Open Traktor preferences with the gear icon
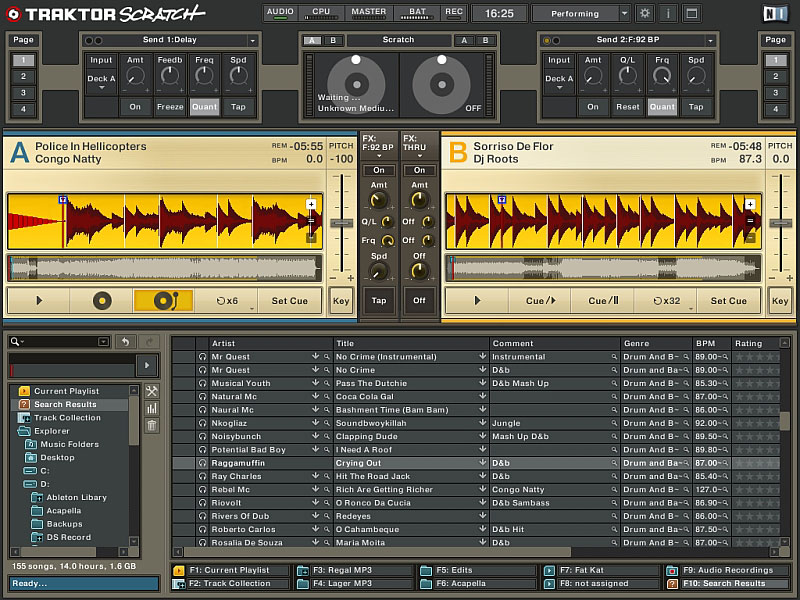This screenshot has width=800, height=600. (645, 14)
